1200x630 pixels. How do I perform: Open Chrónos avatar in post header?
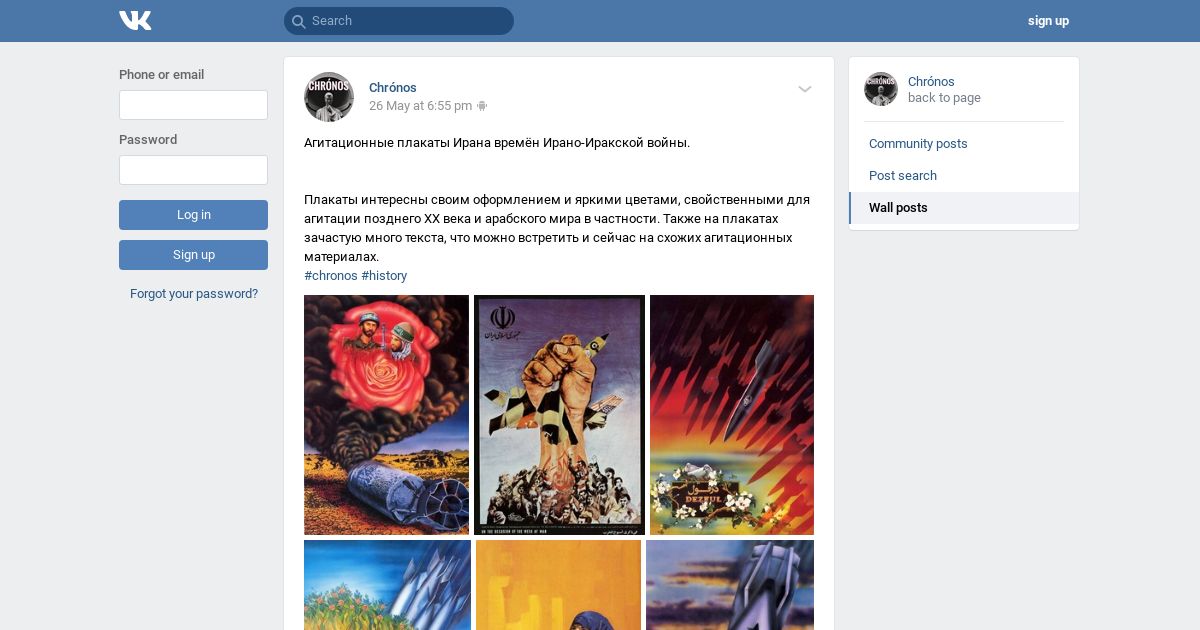[x=329, y=97]
